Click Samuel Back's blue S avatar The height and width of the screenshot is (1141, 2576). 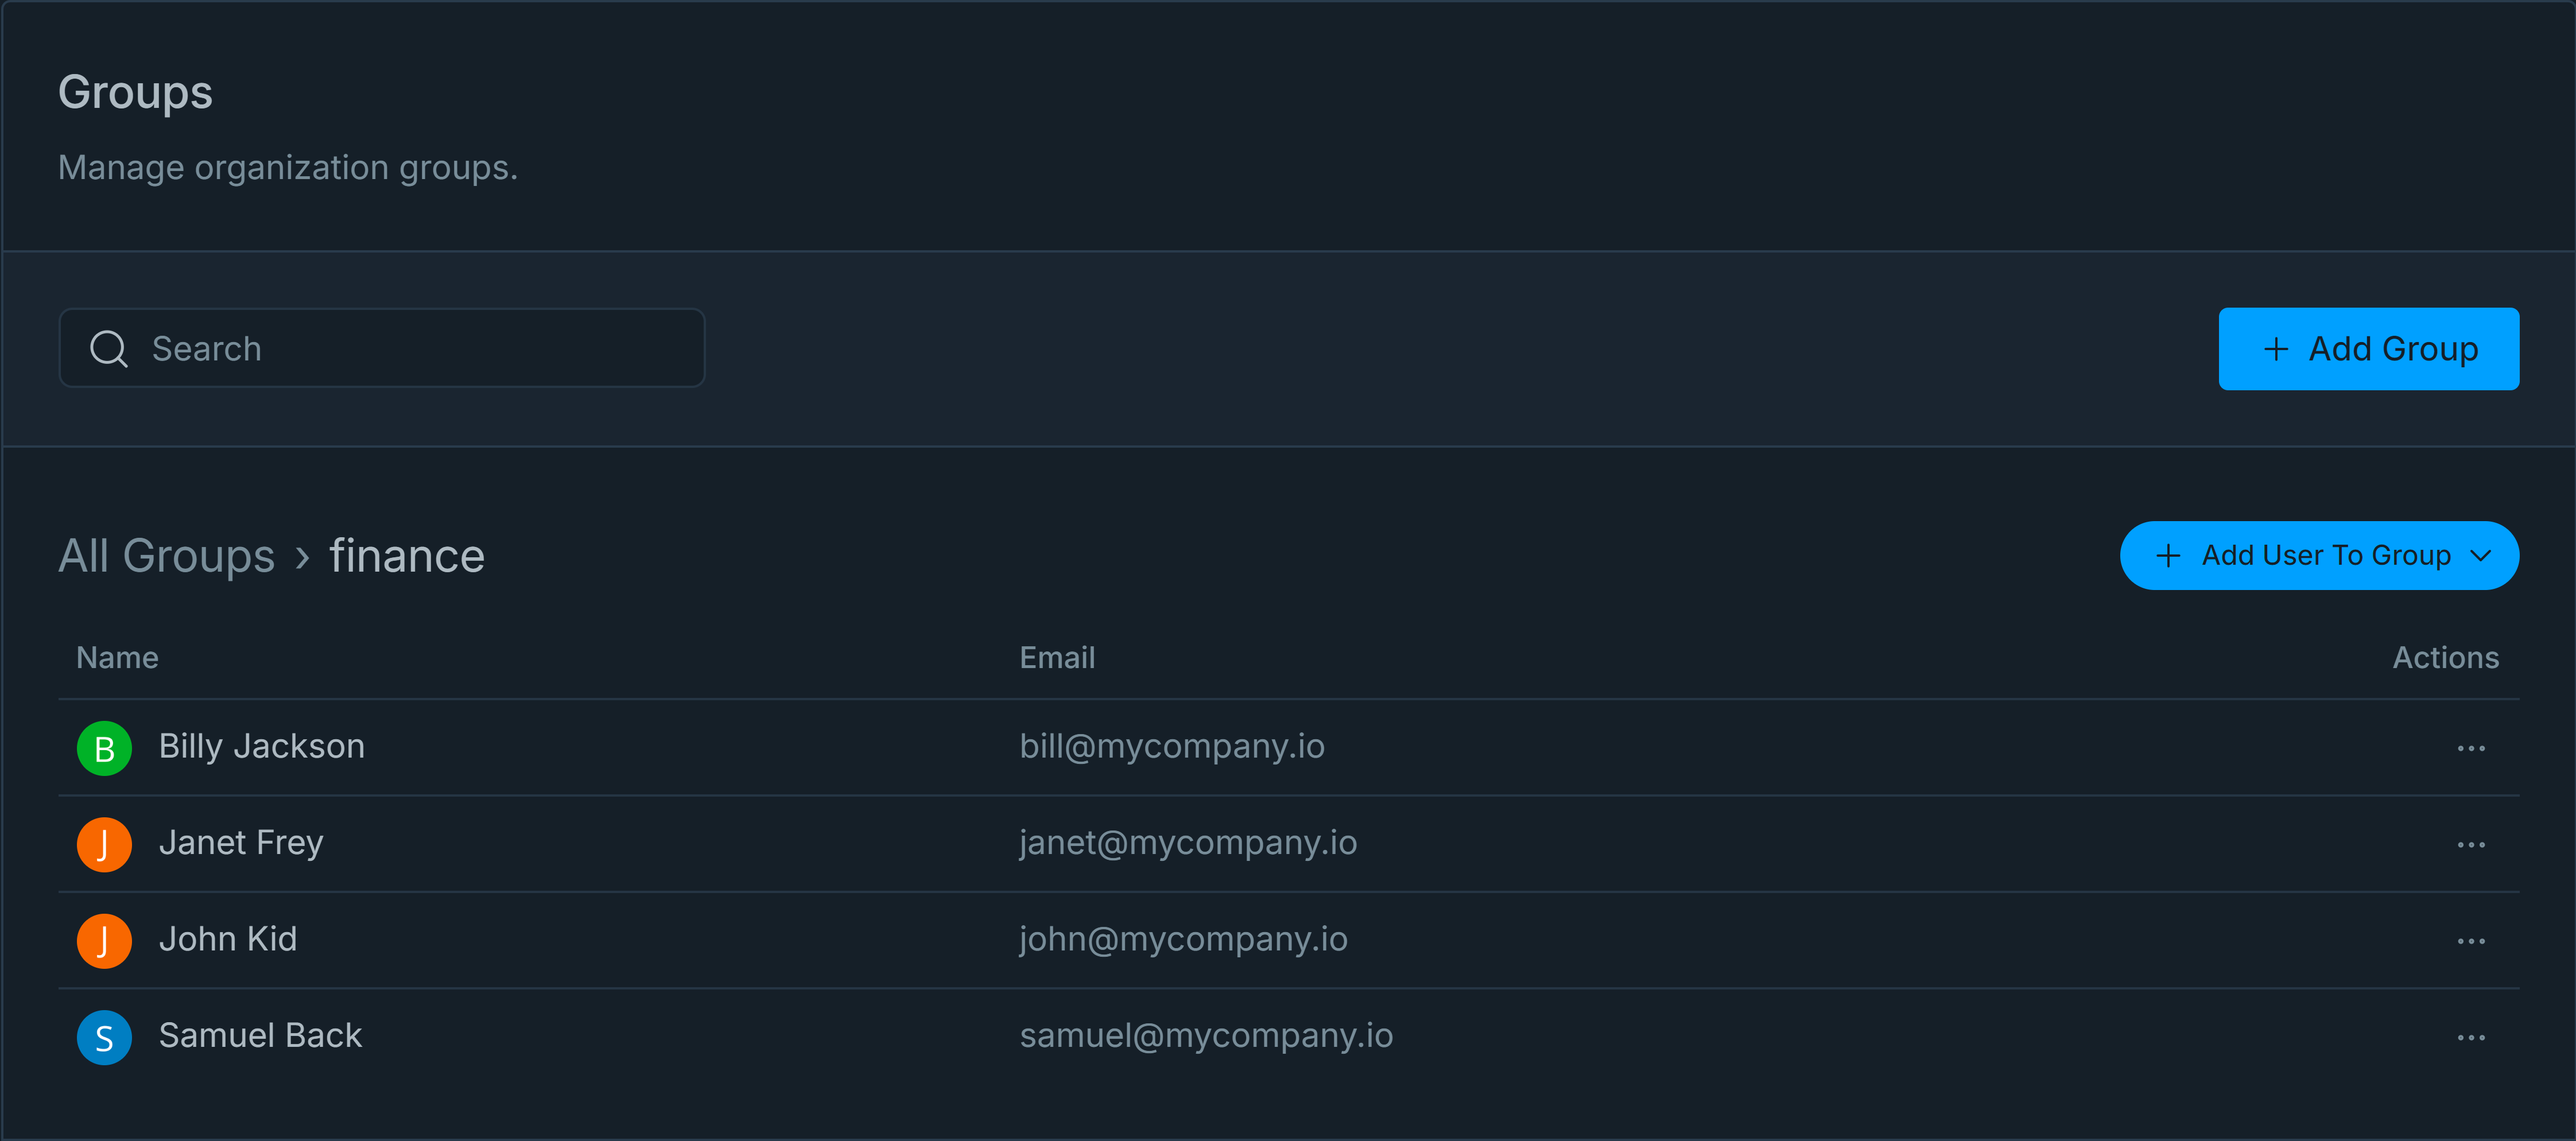click(104, 1038)
